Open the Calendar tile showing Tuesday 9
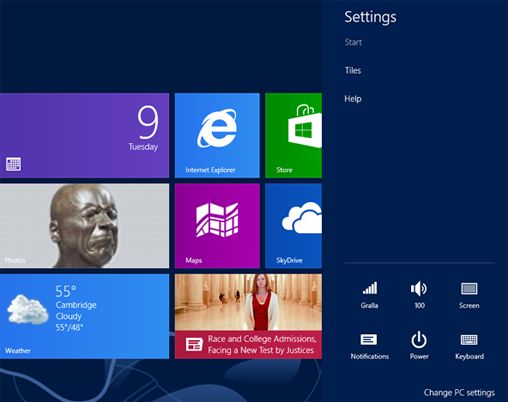 [84, 135]
